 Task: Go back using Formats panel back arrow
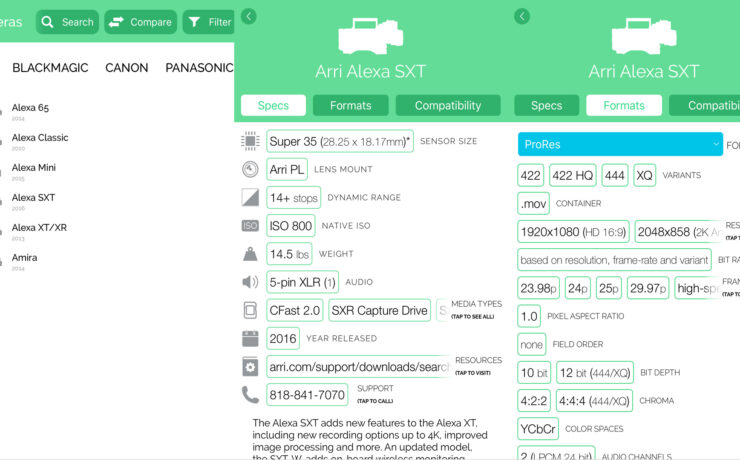point(522,17)
